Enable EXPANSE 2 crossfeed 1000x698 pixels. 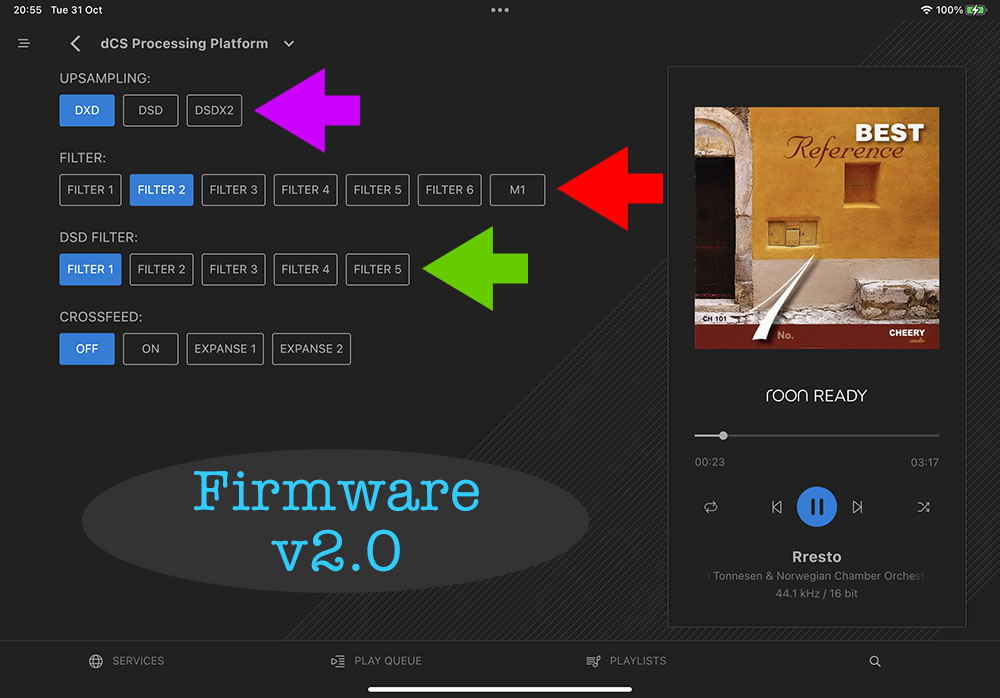point(311,349)
